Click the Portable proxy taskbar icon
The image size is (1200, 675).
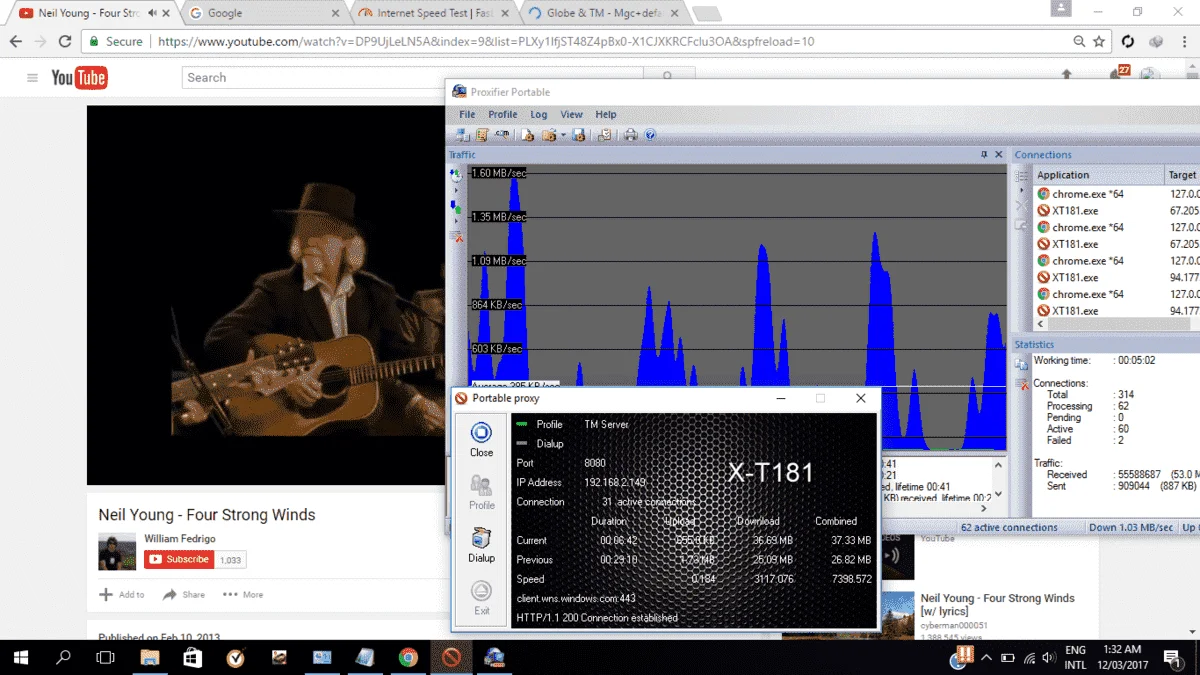pyautogui.click(x=451, y=657)
